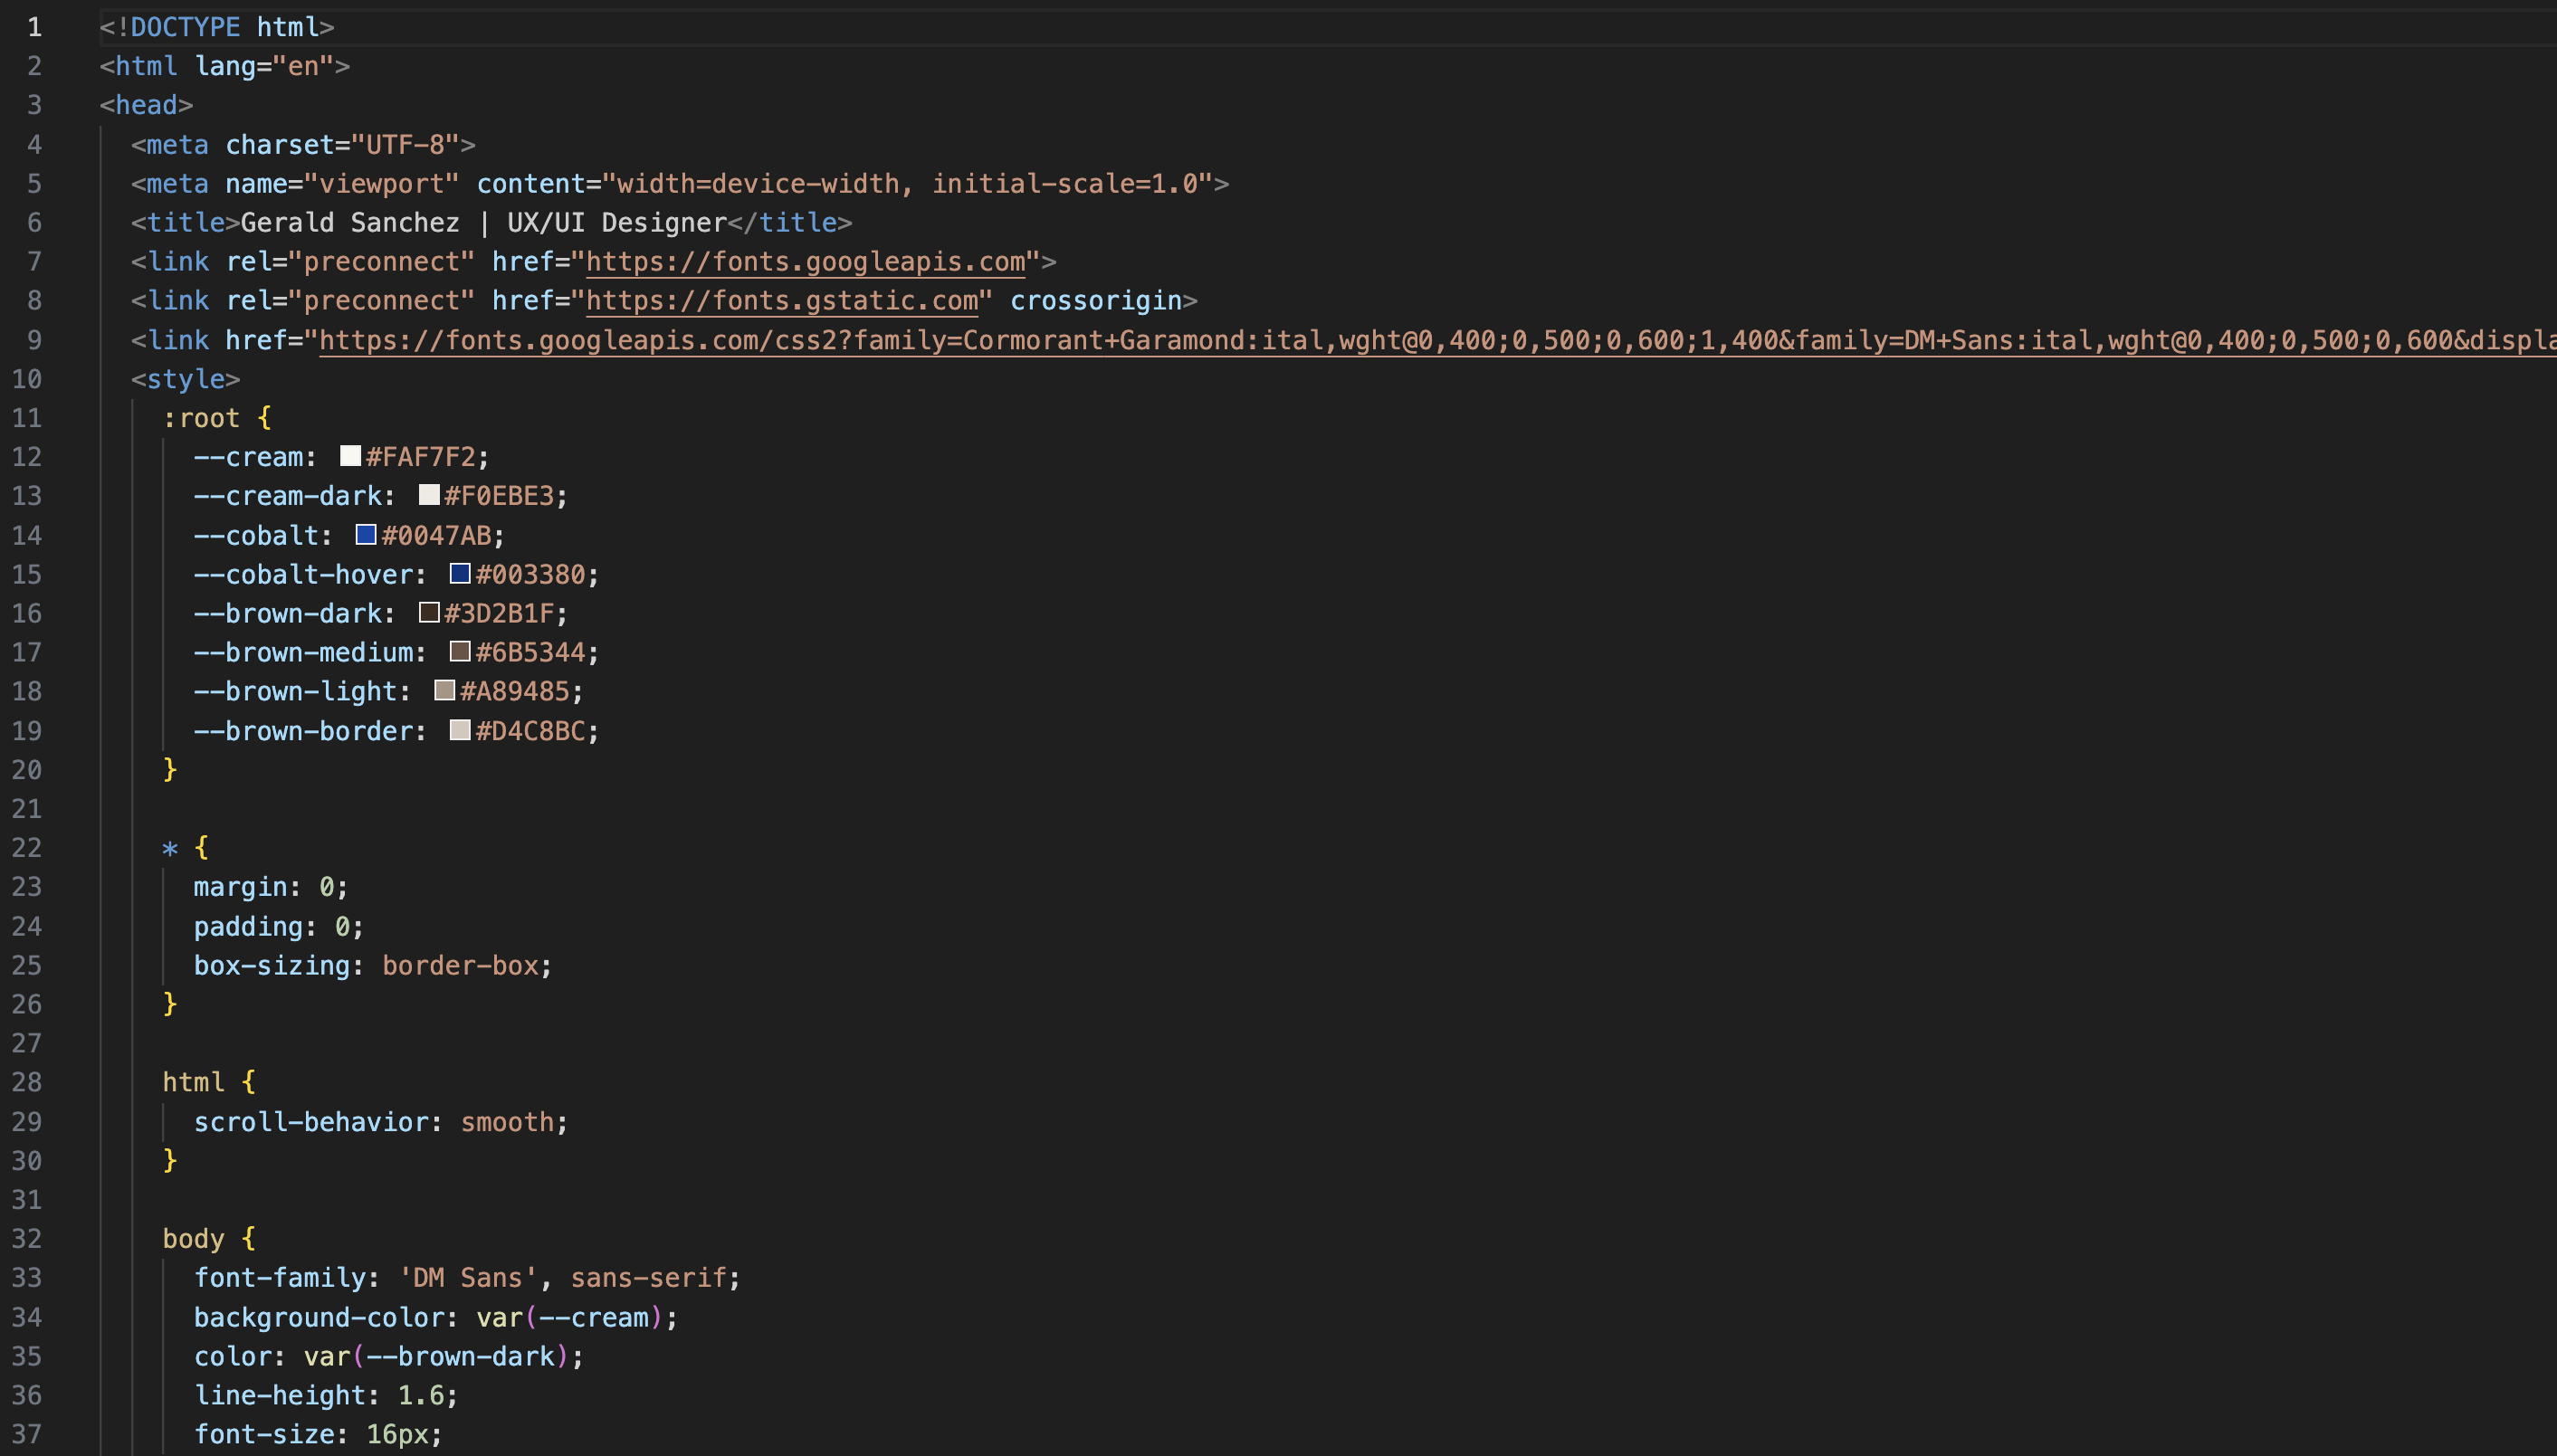Click the opening style tag
The image size is (2557, 1456).
click(185, 379)
